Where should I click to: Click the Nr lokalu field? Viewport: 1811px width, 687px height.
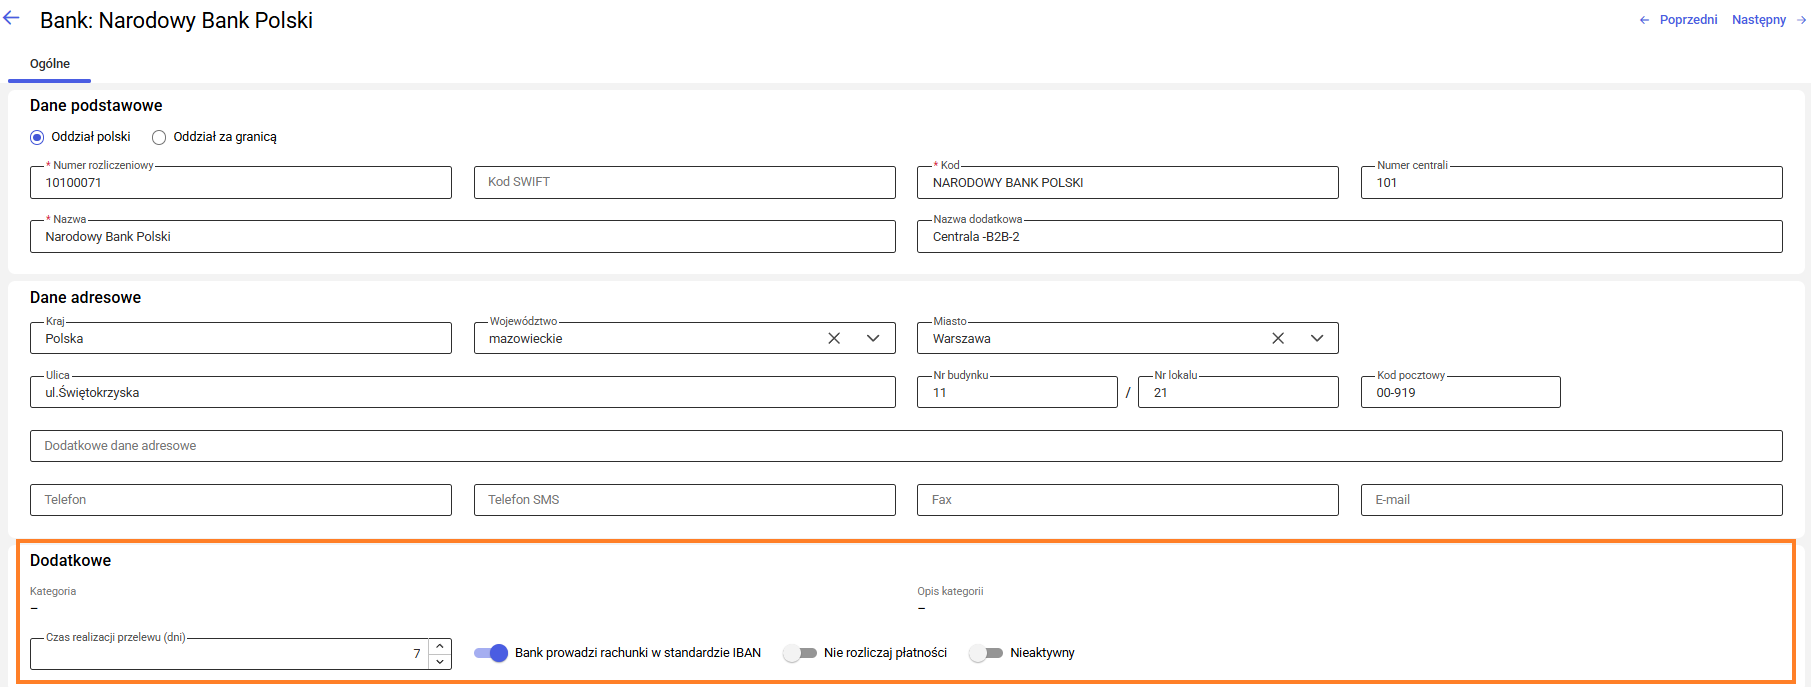tap(1238, 393)
